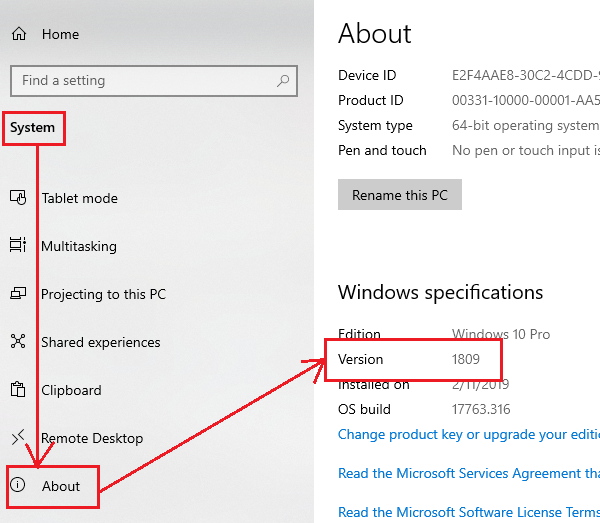Select Multitasking in the sidebar
The width and height of the screenshot is (600, 523).
(x=78, y=246)
